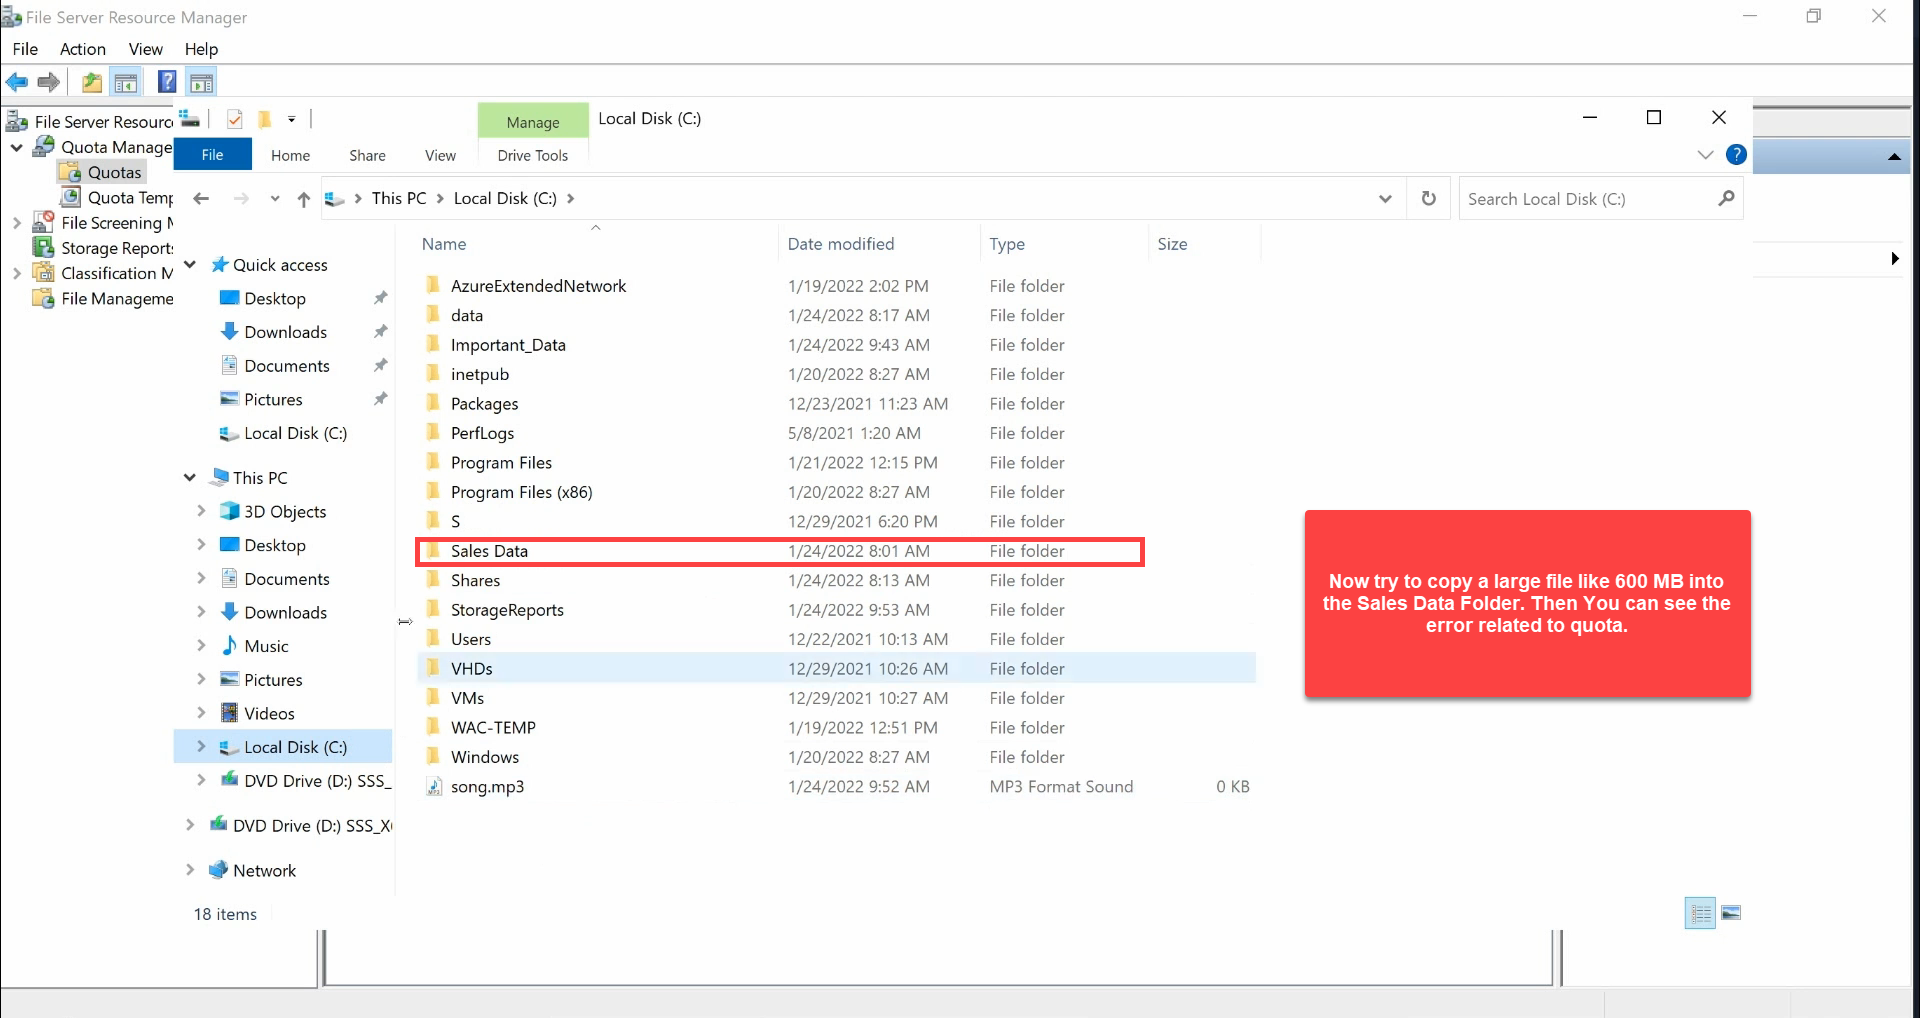Open the Action menu
The height and width of the screenshot is (1018, 1920).
[83, 49]
